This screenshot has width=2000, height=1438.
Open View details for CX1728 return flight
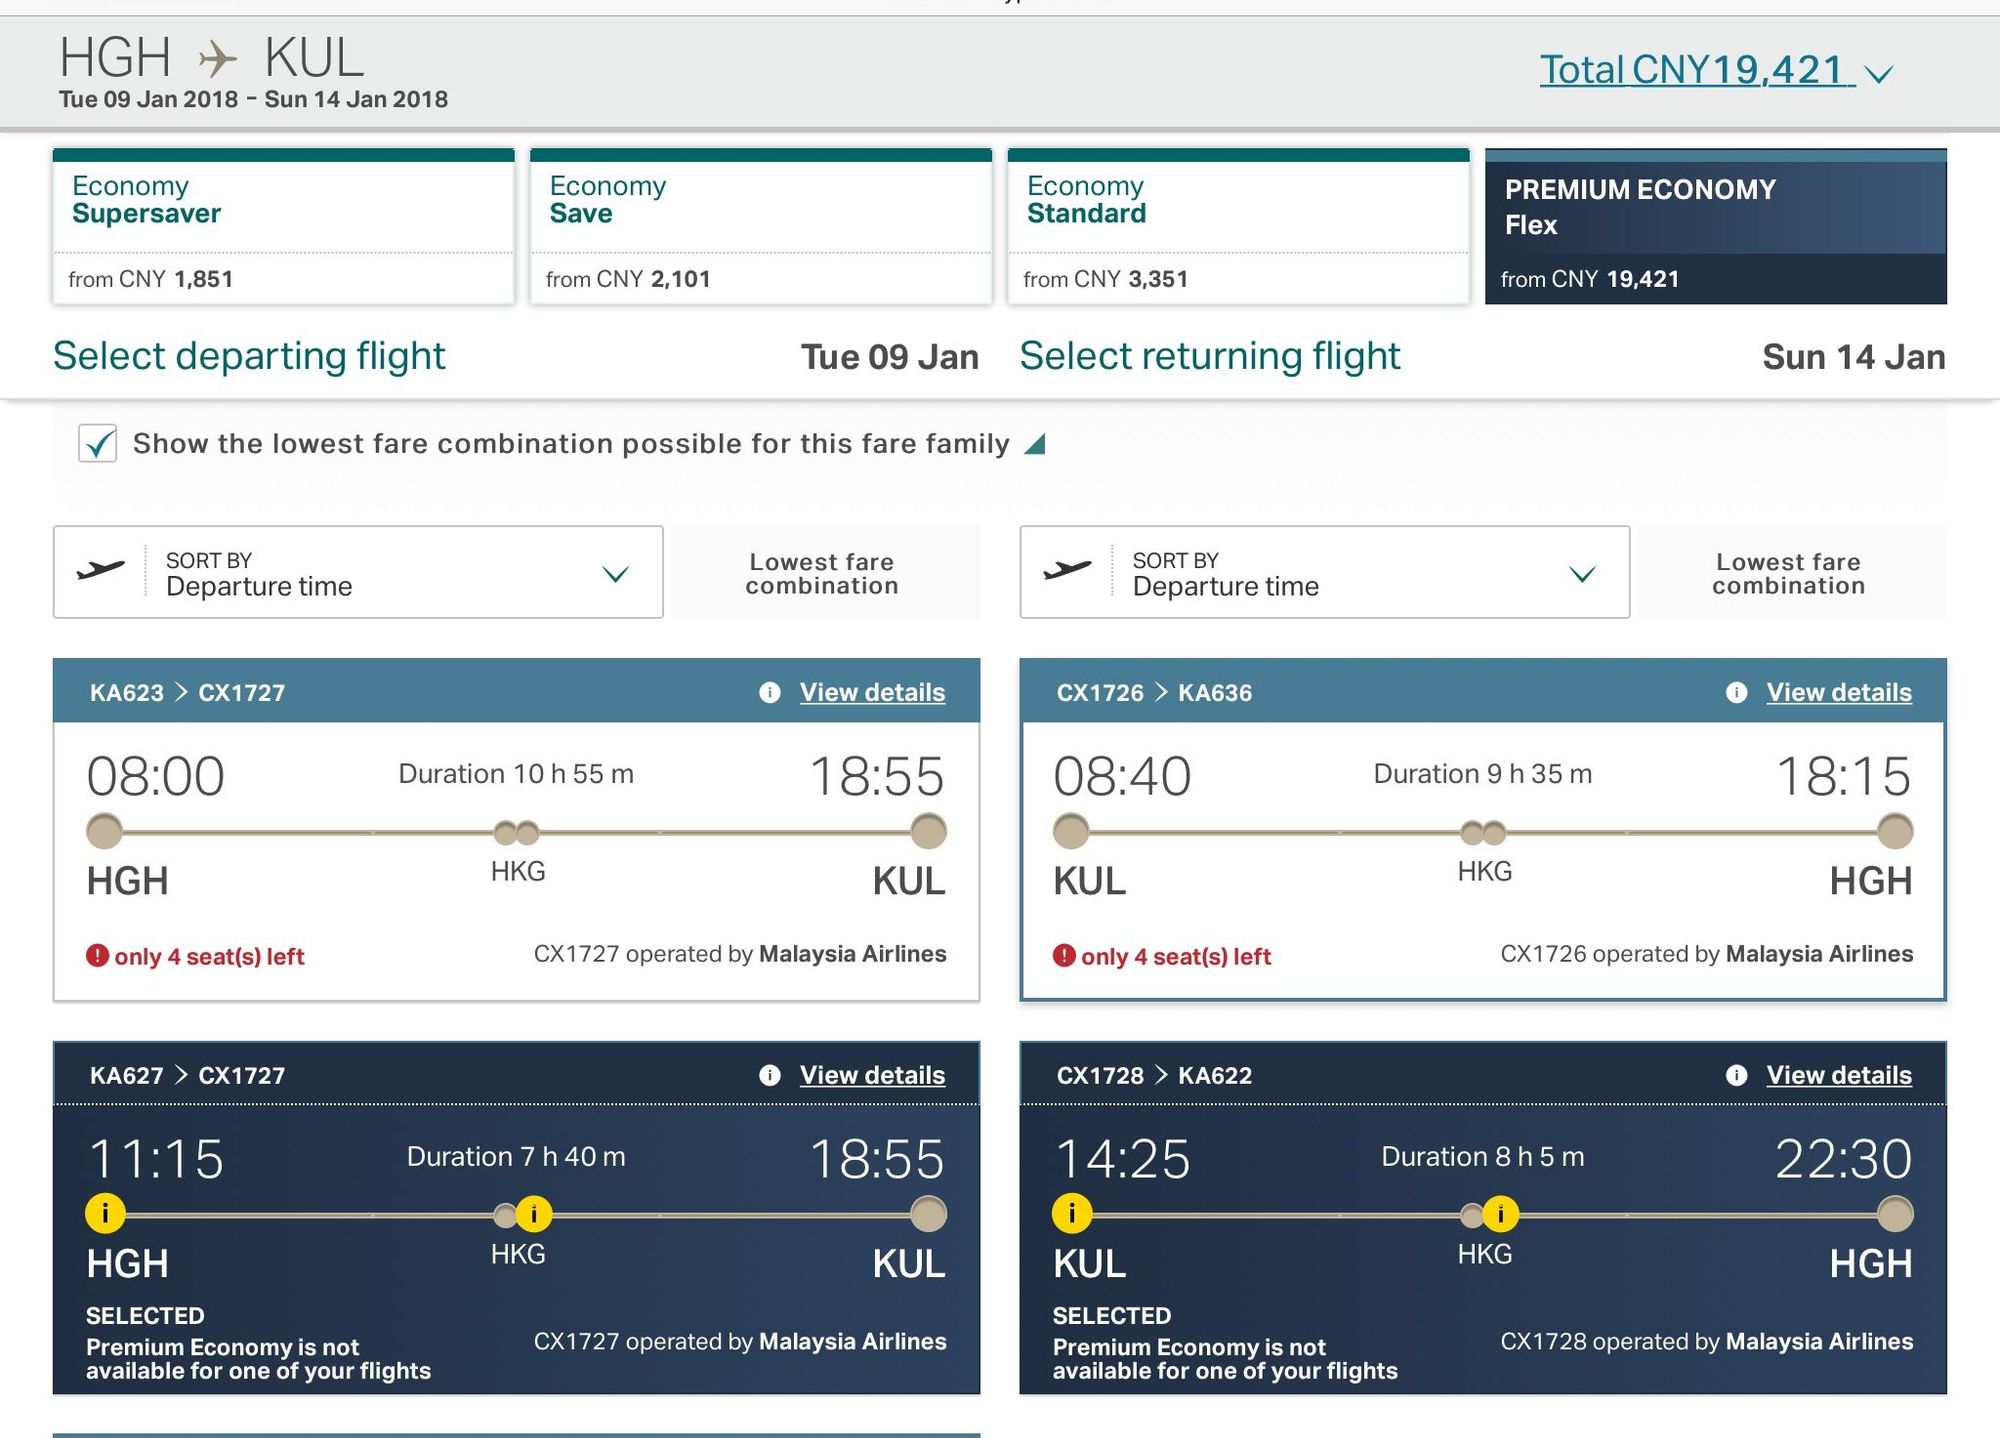[1838, 1075]
